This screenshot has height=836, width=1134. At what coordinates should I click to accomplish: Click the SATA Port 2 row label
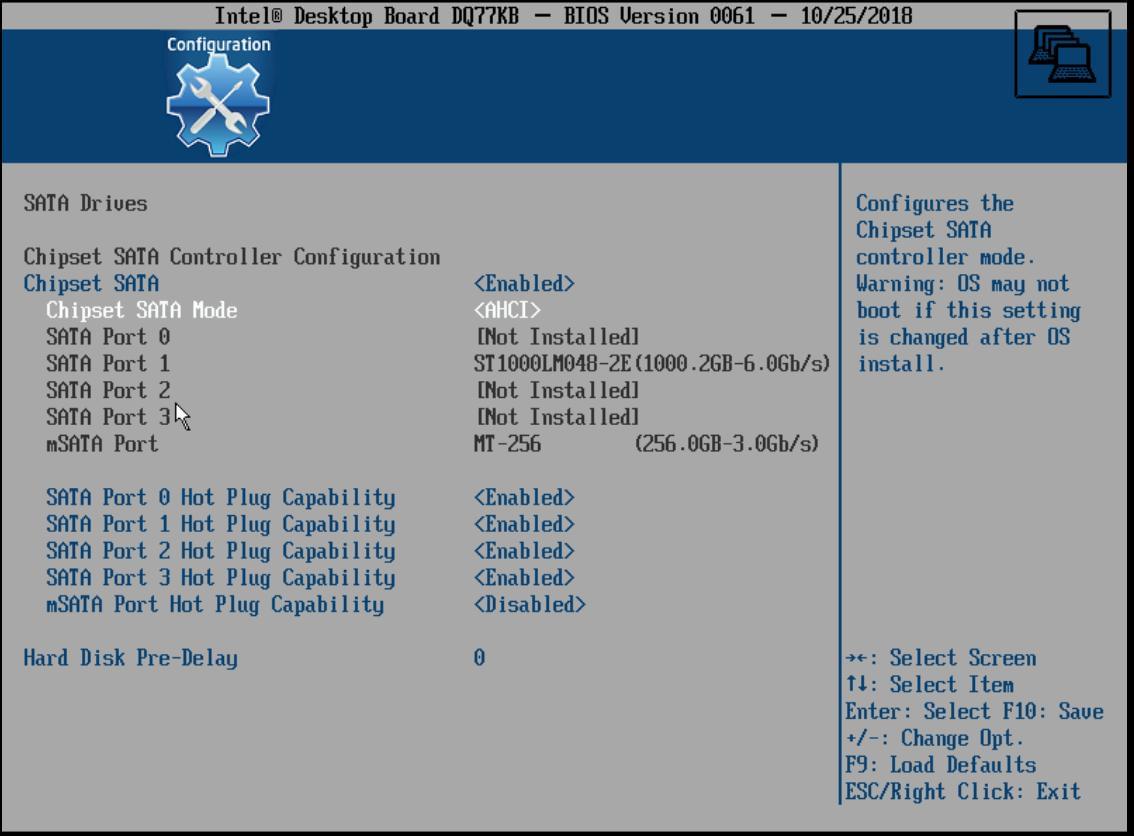pyautogui.click(x=108, y=391)
